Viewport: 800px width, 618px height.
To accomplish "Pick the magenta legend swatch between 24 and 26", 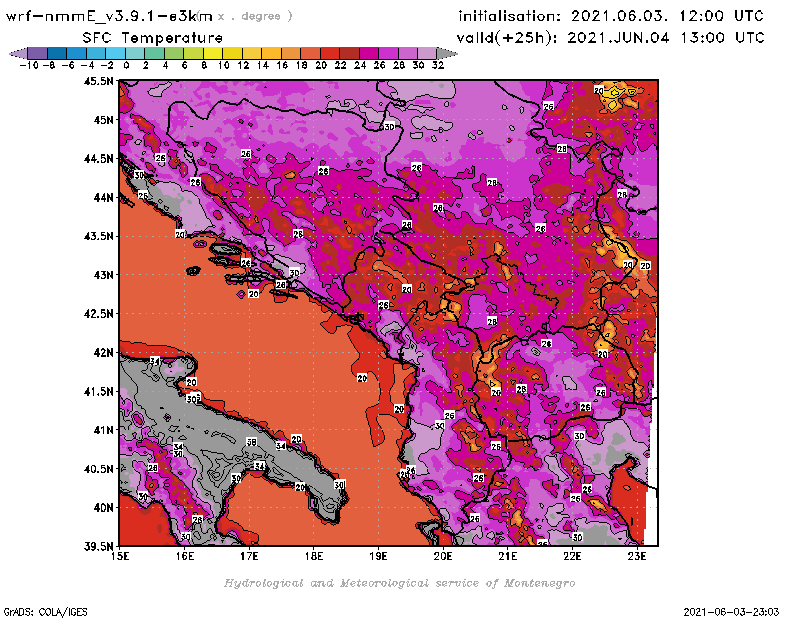I will coord(368,53).
